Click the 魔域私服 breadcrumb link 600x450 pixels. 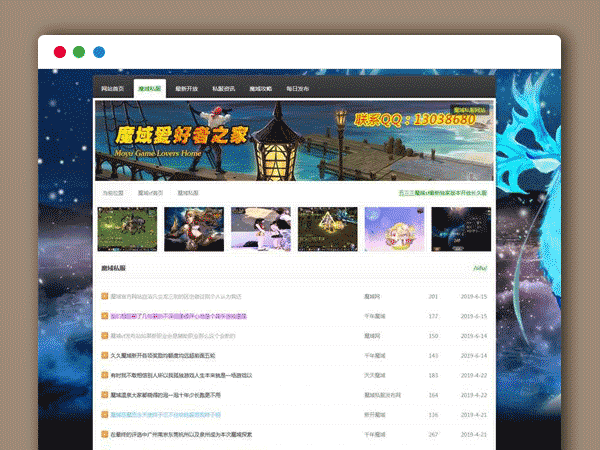pos(188,192)
